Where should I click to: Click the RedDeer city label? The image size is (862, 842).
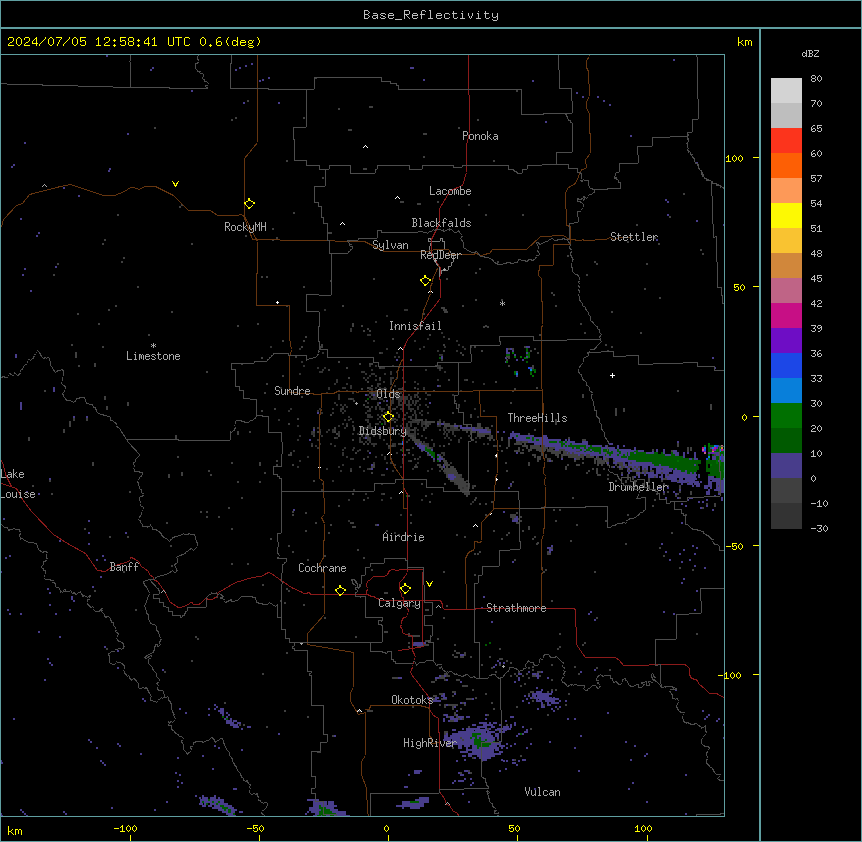tap(440, 255)
